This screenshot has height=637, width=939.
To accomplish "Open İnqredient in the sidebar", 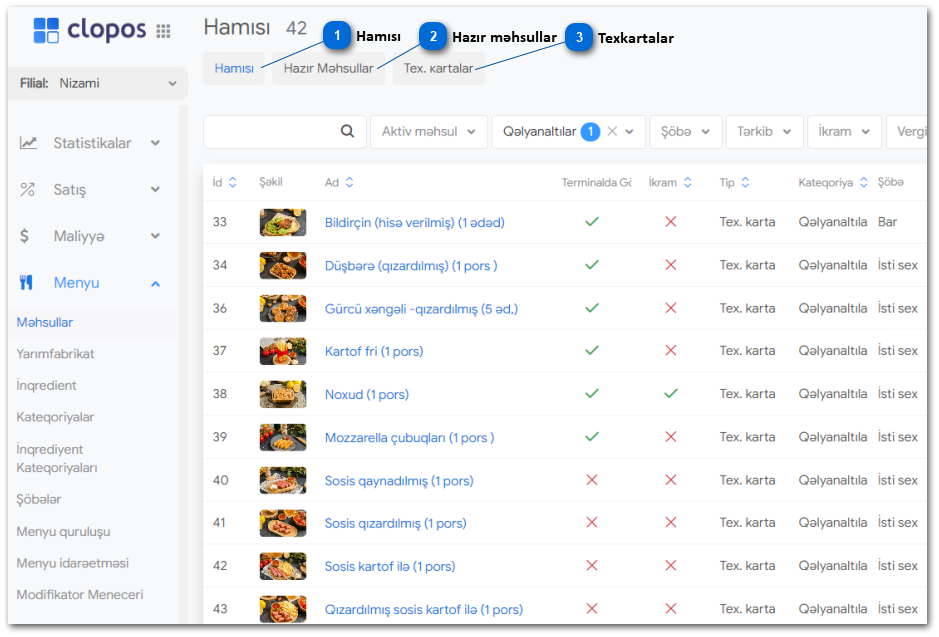I will point(46,386).
